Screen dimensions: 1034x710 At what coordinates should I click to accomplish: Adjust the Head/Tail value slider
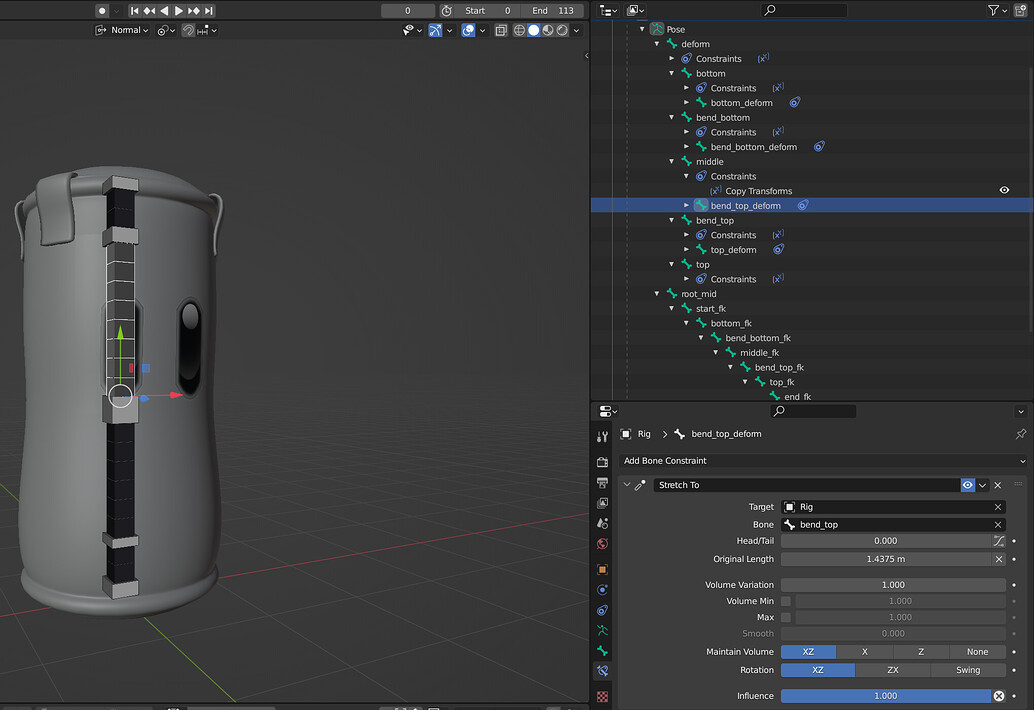click(886, 541)
